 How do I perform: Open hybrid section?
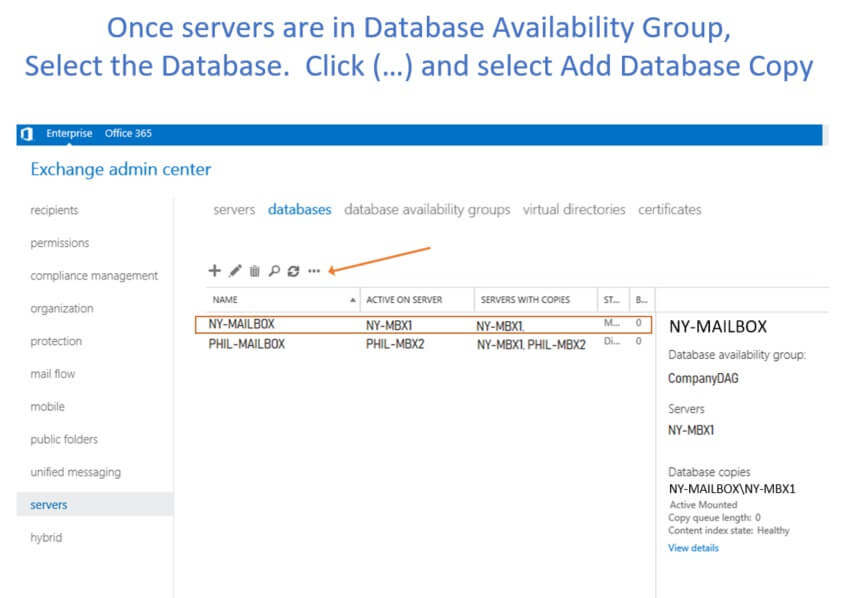[x=46, y=538]
